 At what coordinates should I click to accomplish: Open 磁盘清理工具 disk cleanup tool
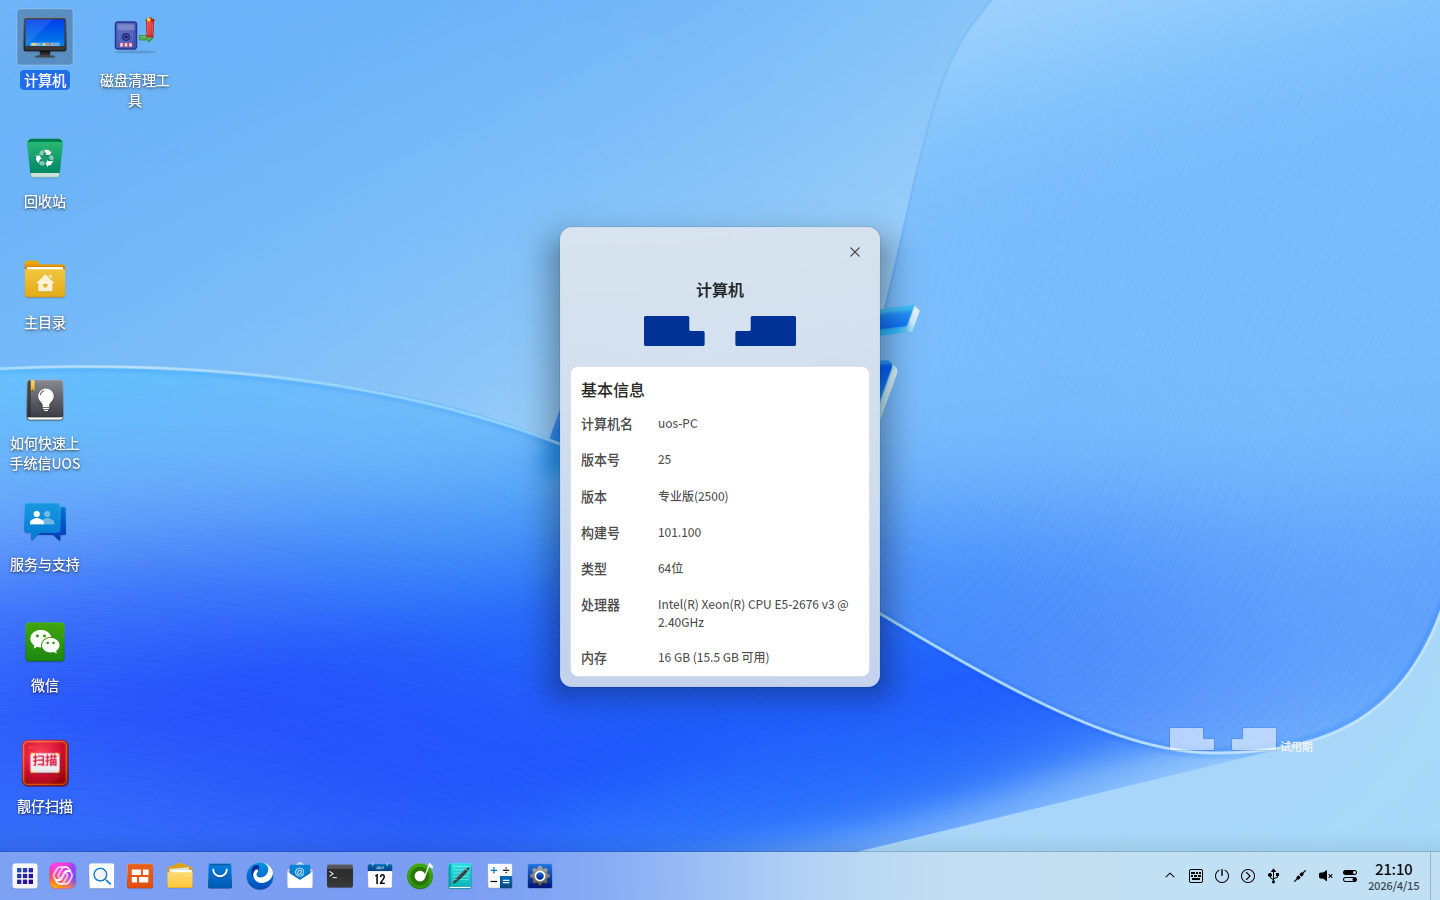click(133, 35)
